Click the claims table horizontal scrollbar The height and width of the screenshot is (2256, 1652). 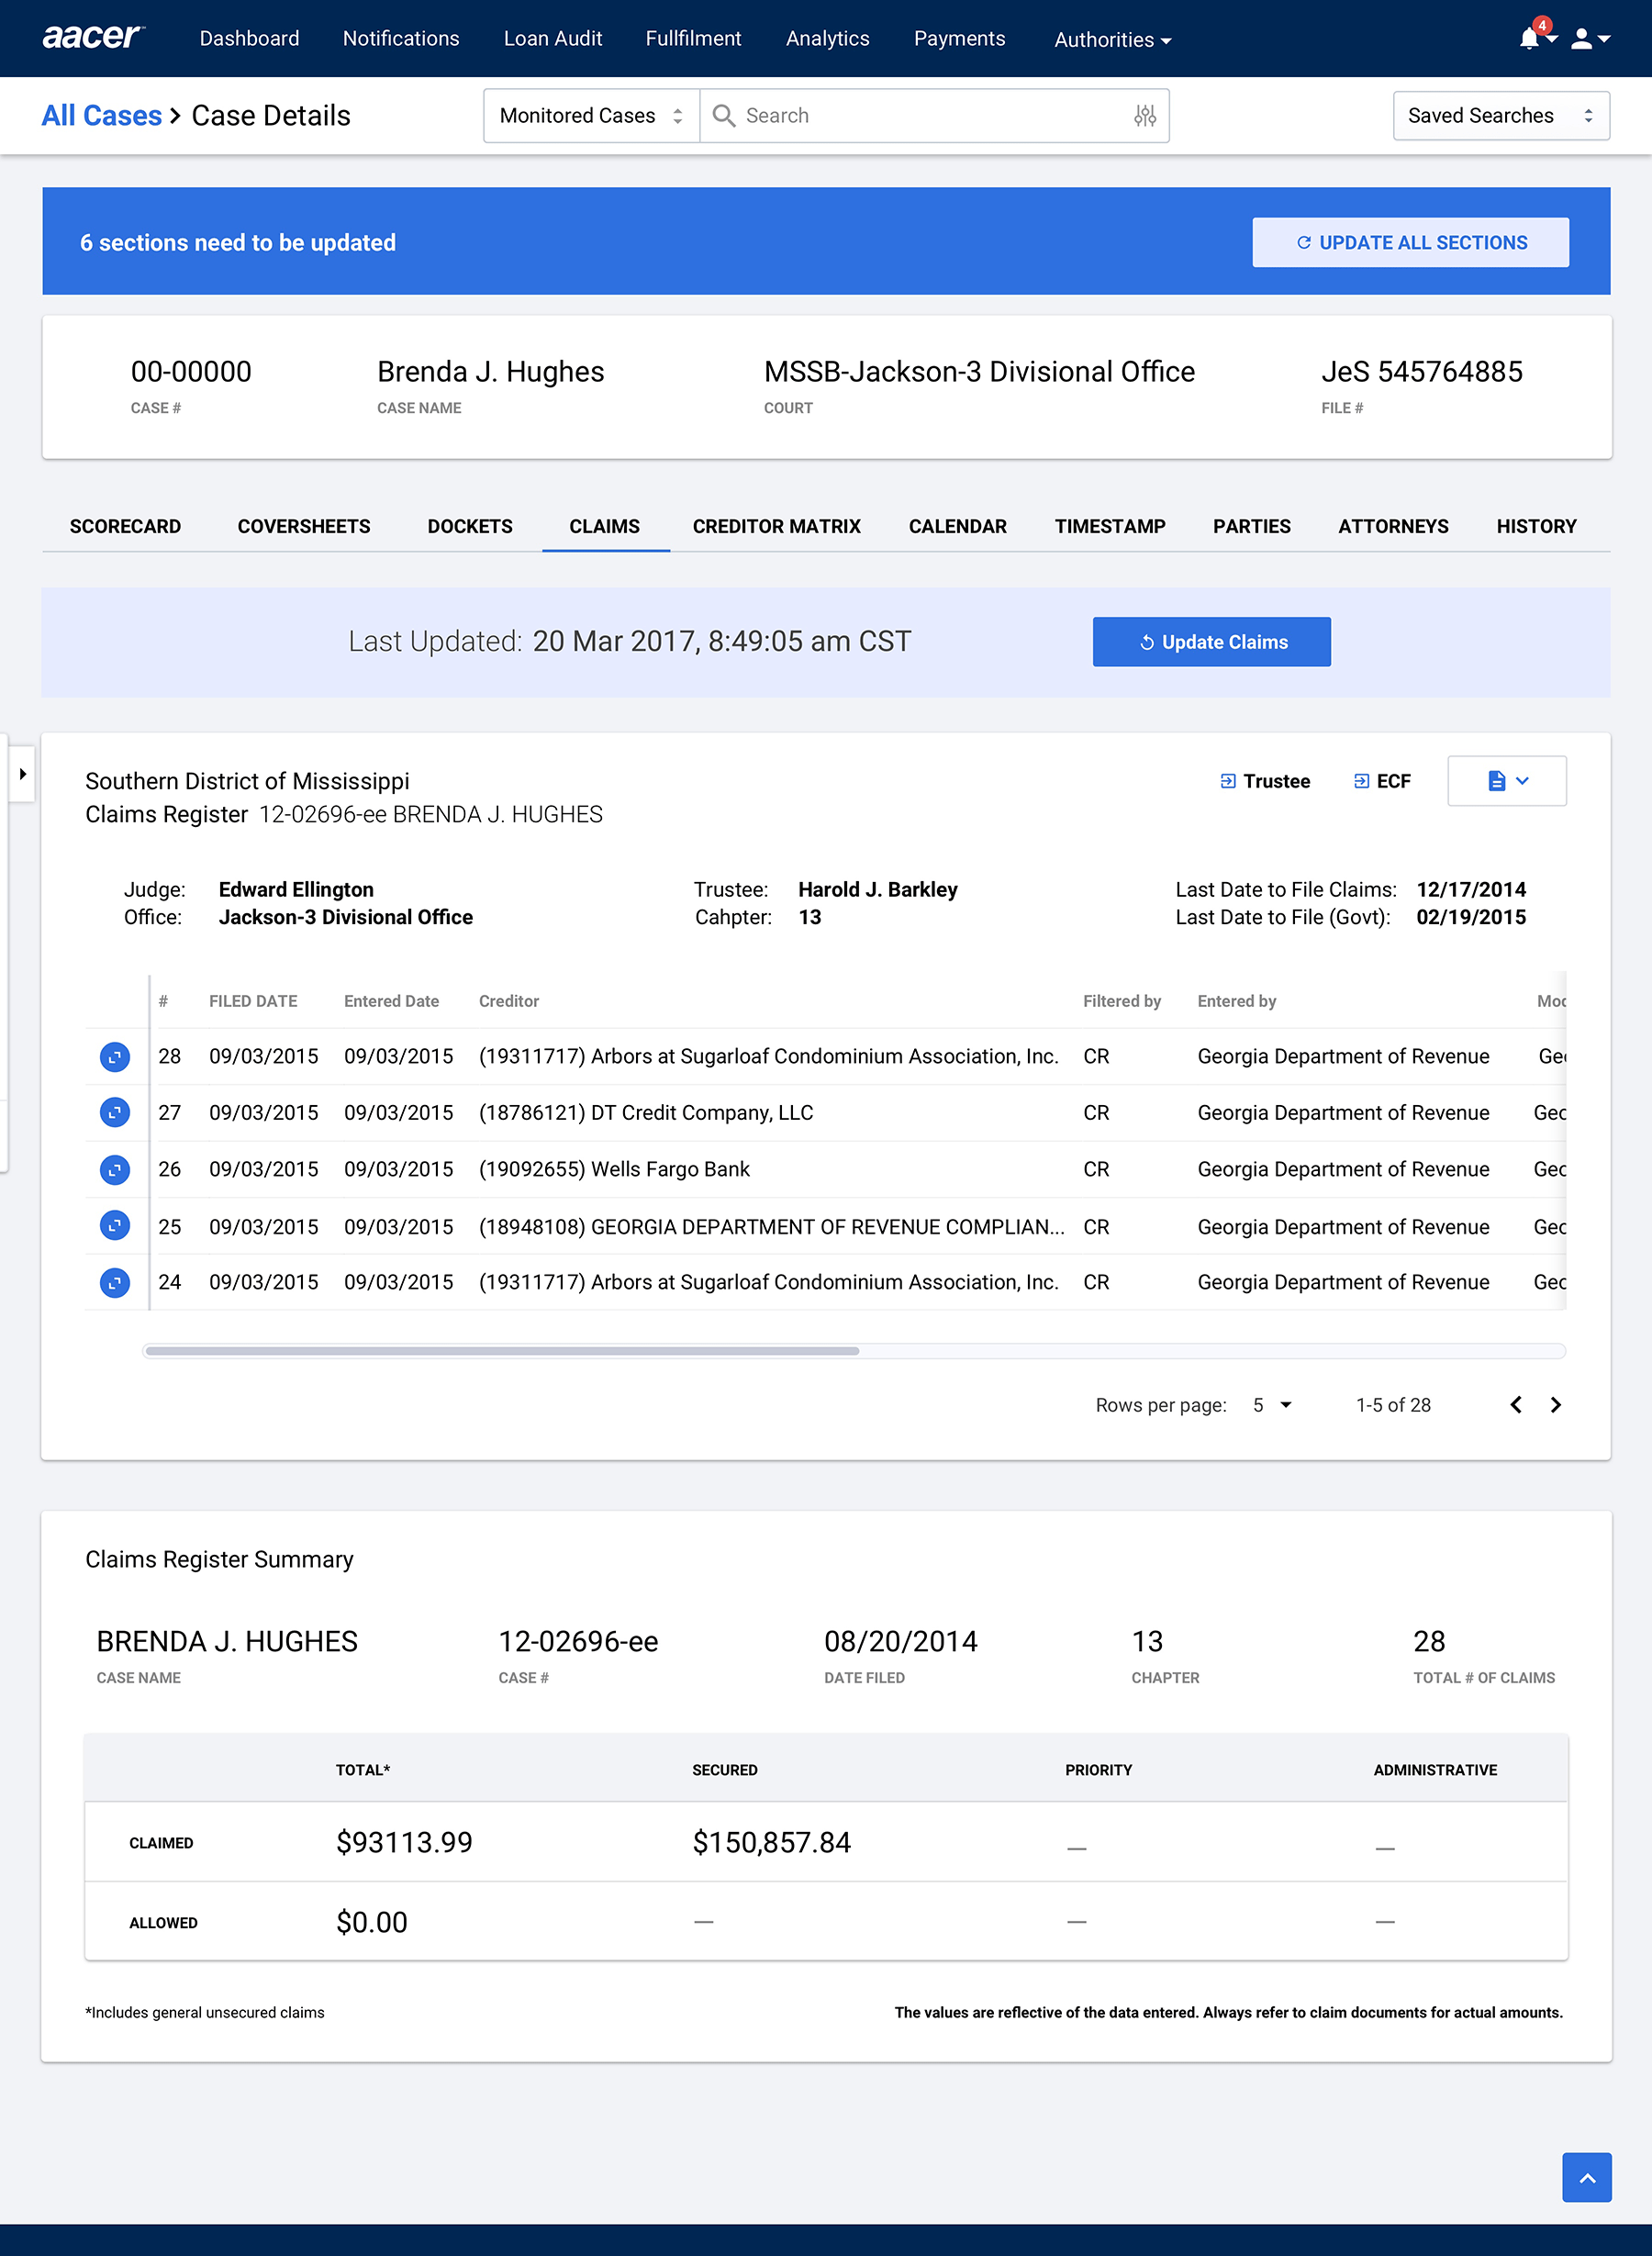[x=501, y=1351]
